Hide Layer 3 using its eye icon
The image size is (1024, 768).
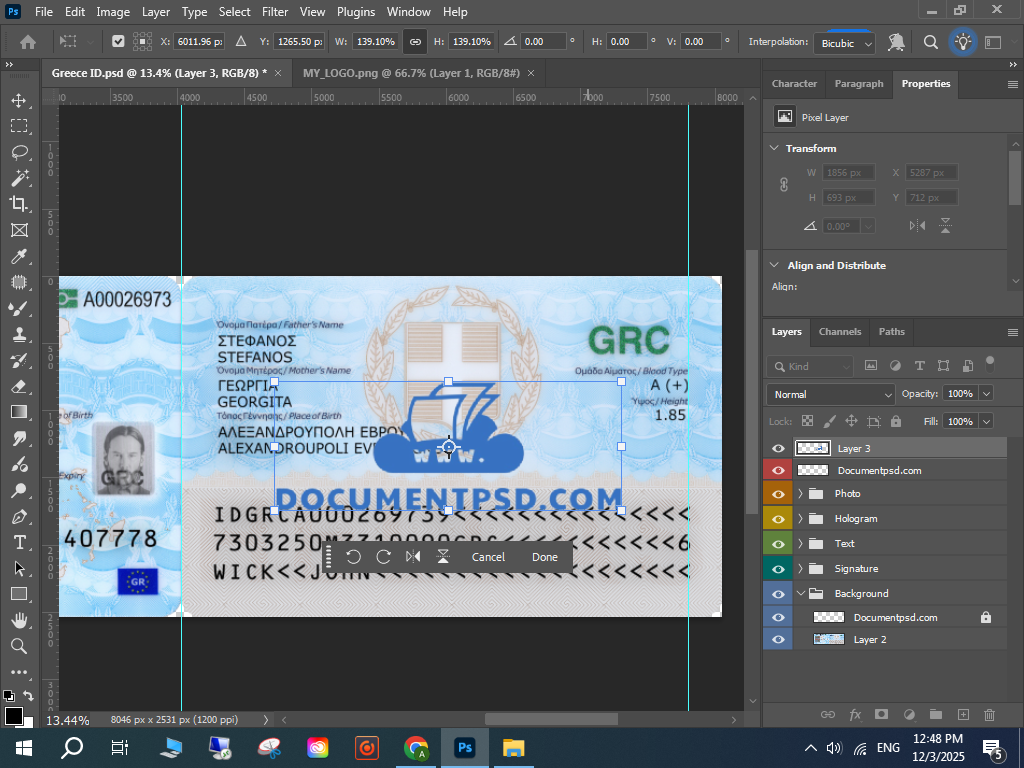778,449
